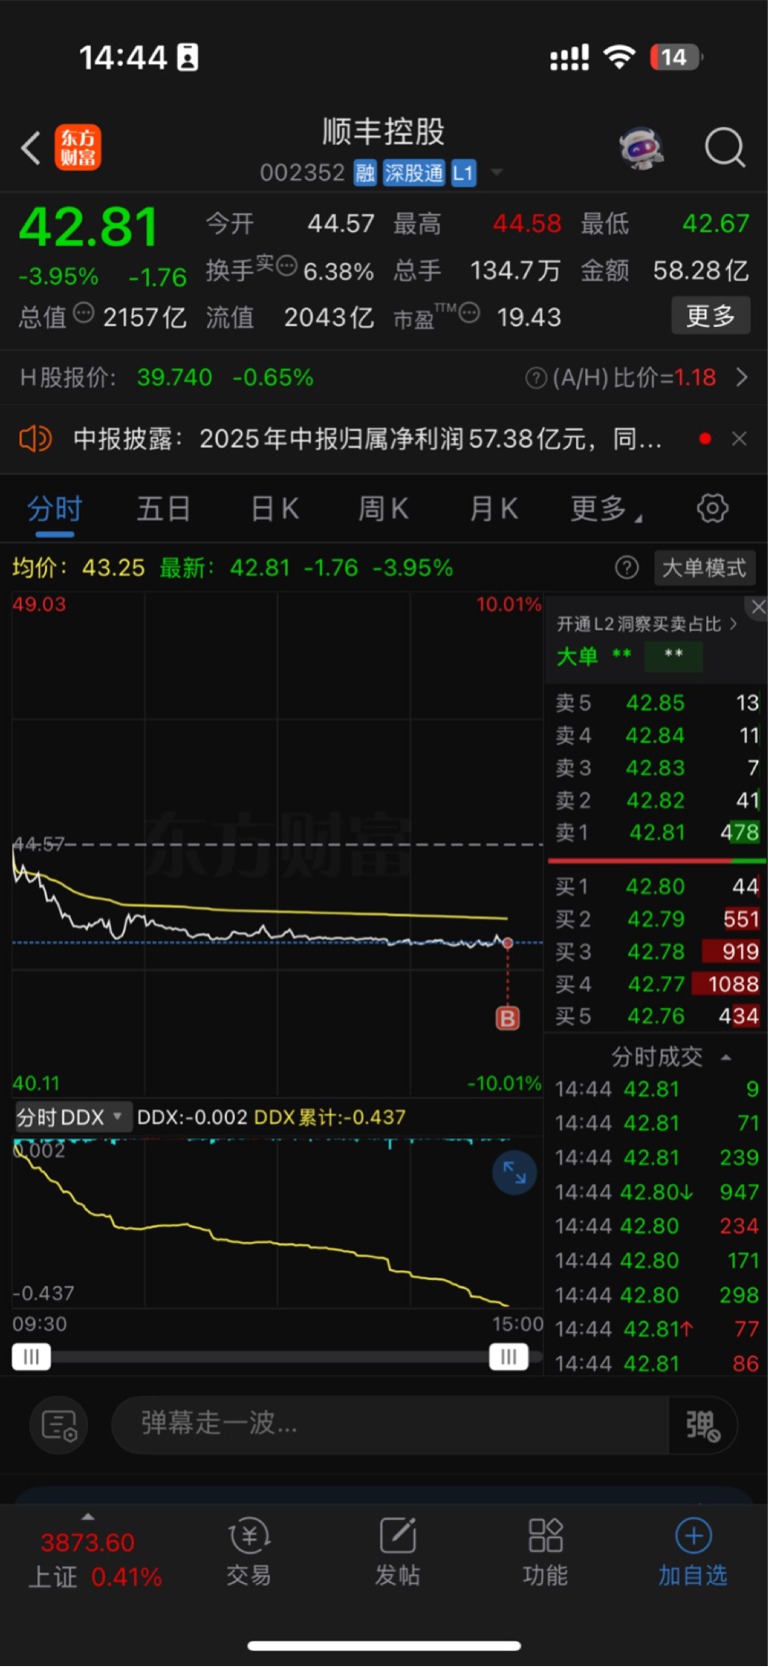Tap the Wi-Fi status icon

(x=620, y=57)
